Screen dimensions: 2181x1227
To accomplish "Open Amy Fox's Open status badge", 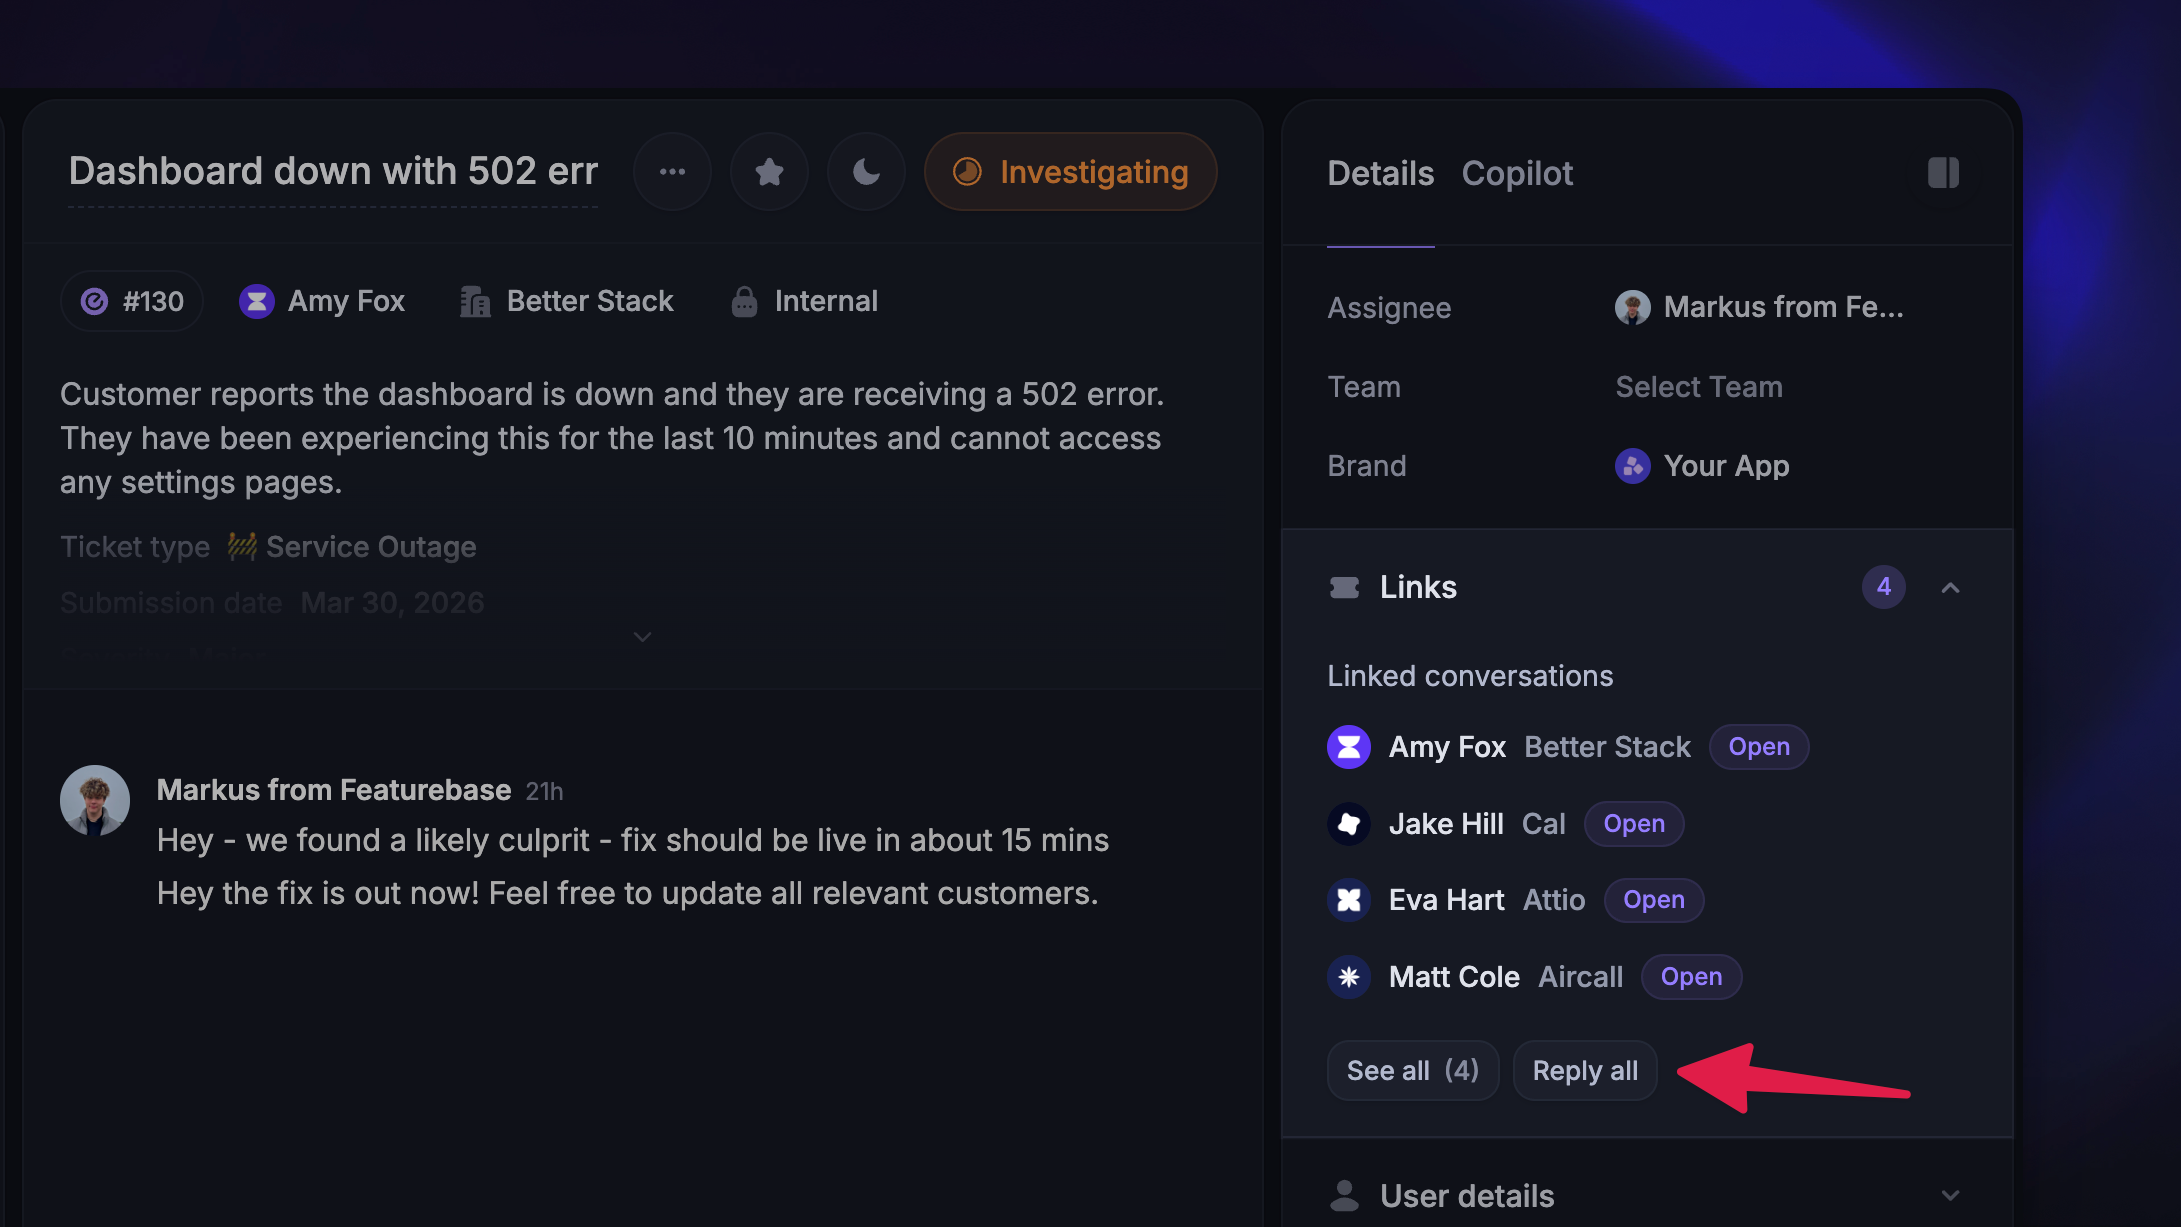I will [x=1759, y=747].
